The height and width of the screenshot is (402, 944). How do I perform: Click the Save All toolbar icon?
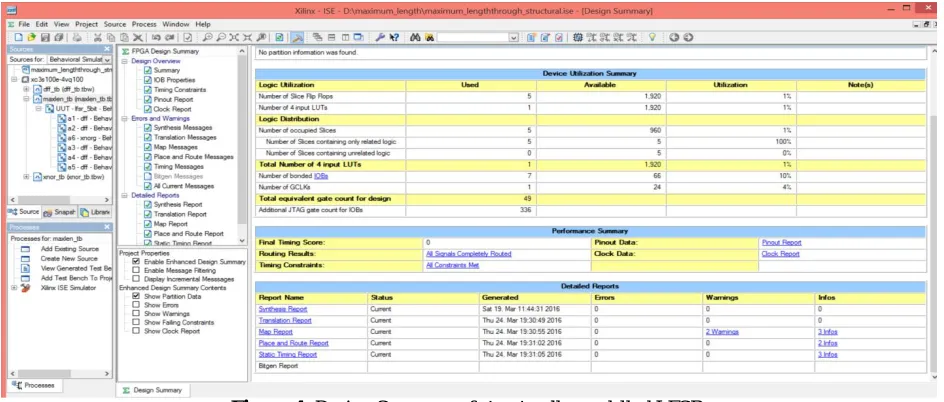click(59, 37)
